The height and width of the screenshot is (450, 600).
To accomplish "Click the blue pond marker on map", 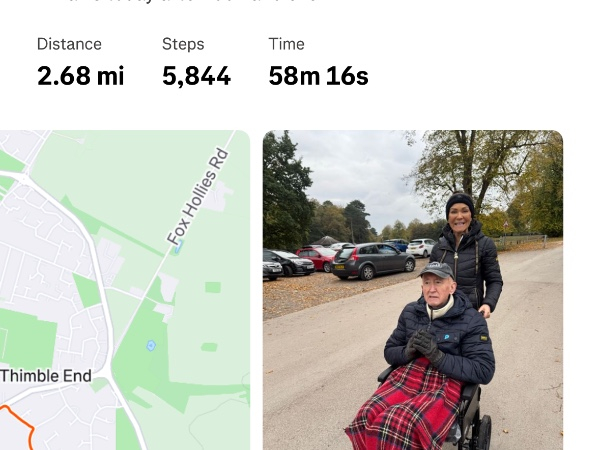I will 151,346.
